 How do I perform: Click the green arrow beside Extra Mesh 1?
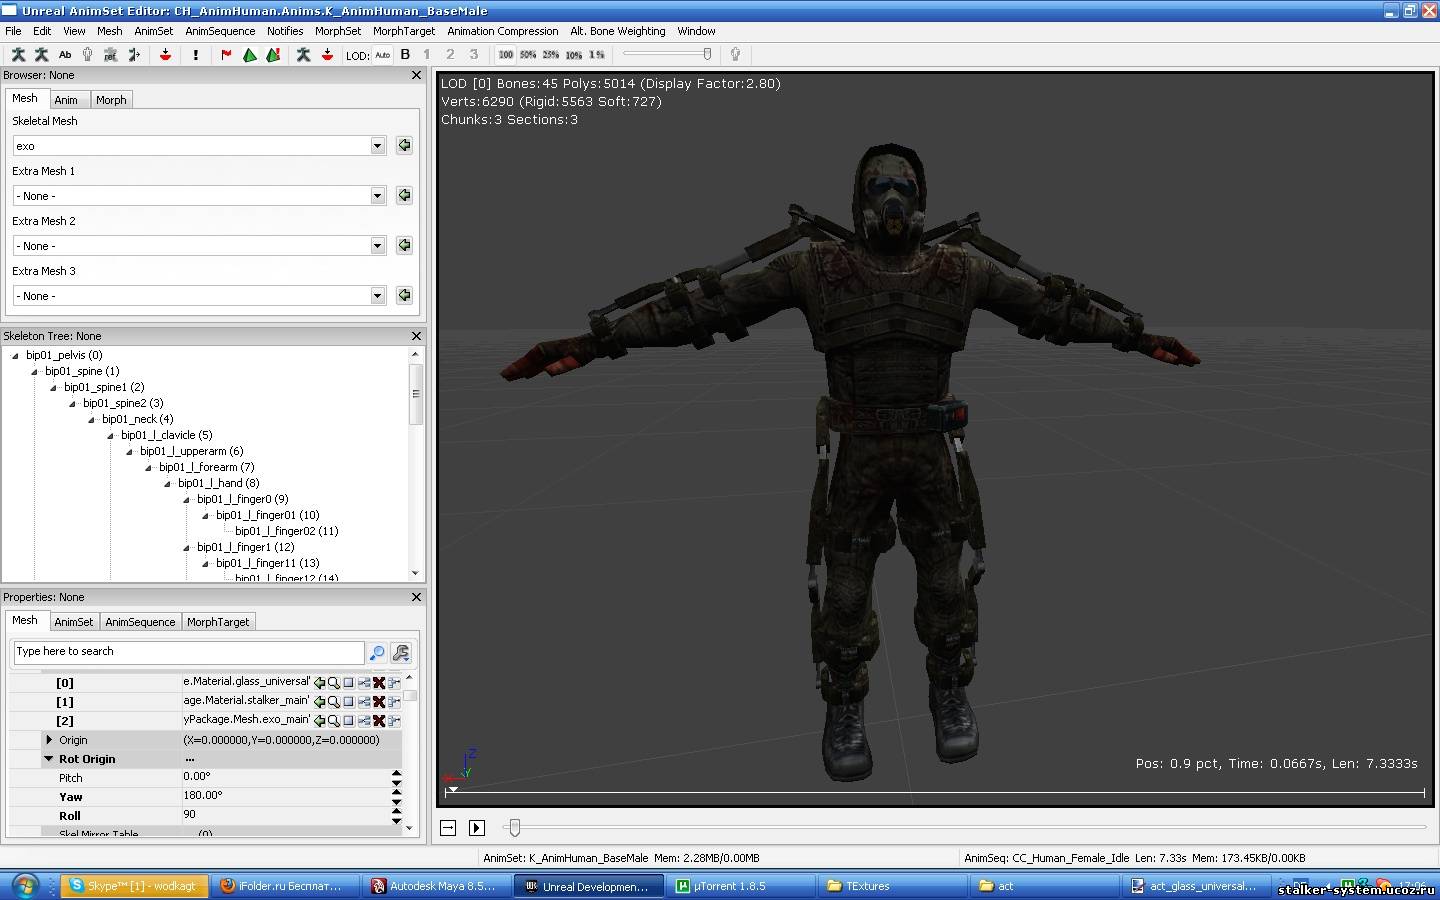pyautogui.click(x=404, y=195)
